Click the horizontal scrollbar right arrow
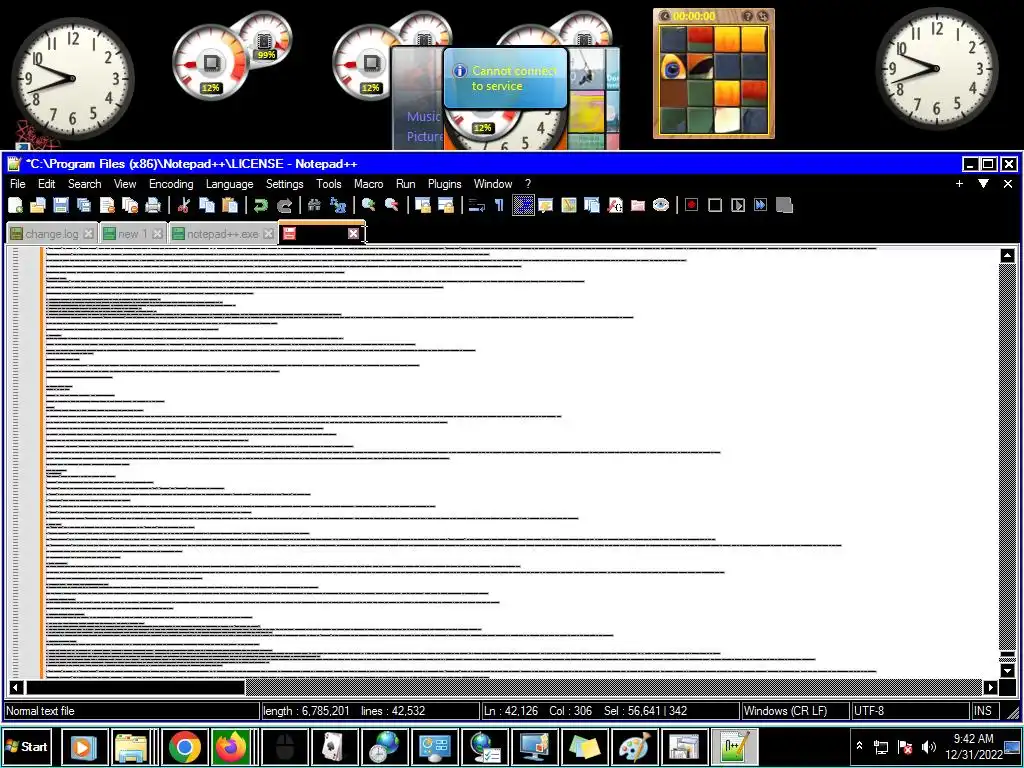 point(991,687)
